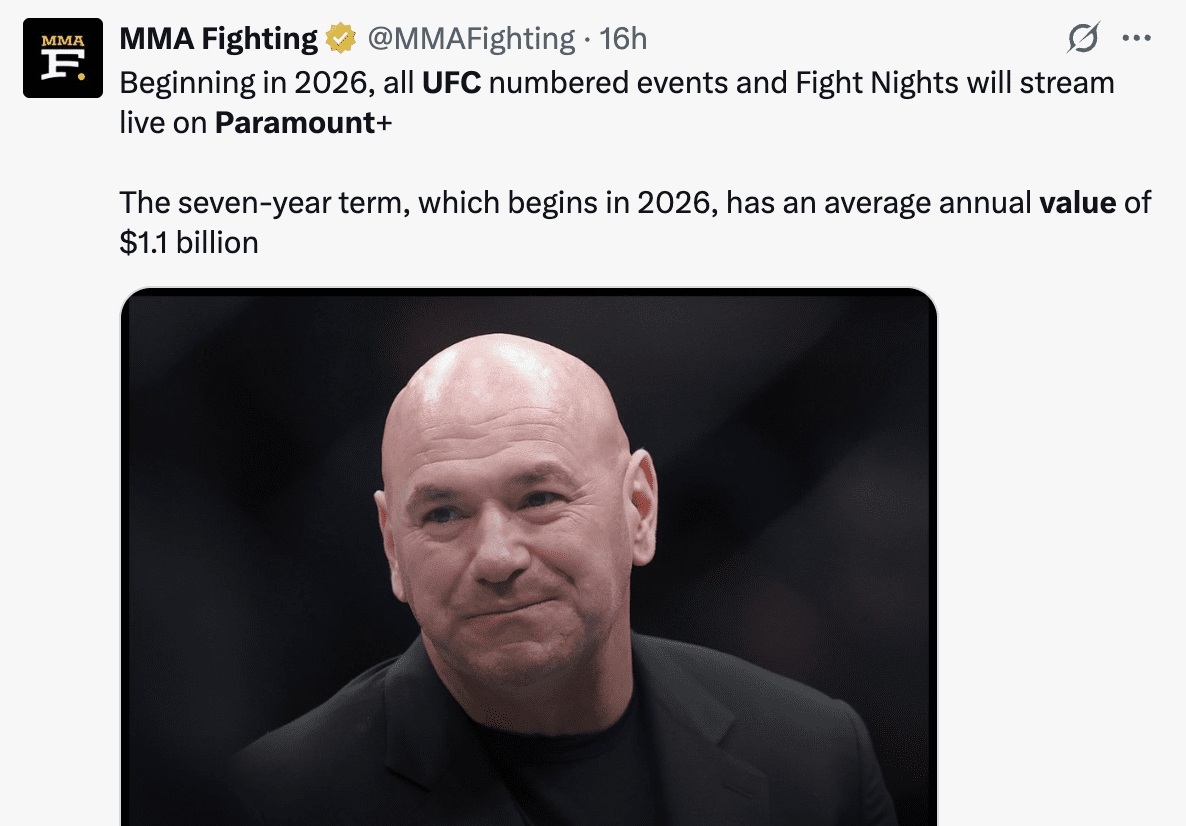Click the "will stream" words
1186x826 pixels.
(x=1040, y=82)
